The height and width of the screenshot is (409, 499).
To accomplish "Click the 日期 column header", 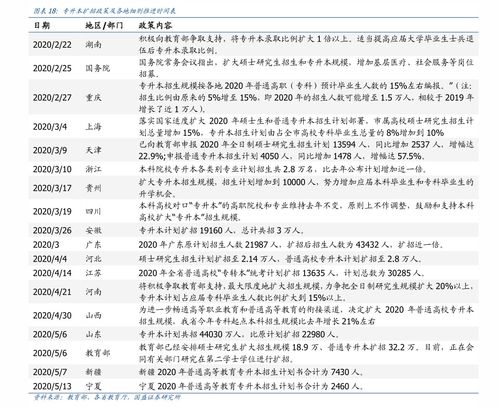I will [x=42, y=25].
